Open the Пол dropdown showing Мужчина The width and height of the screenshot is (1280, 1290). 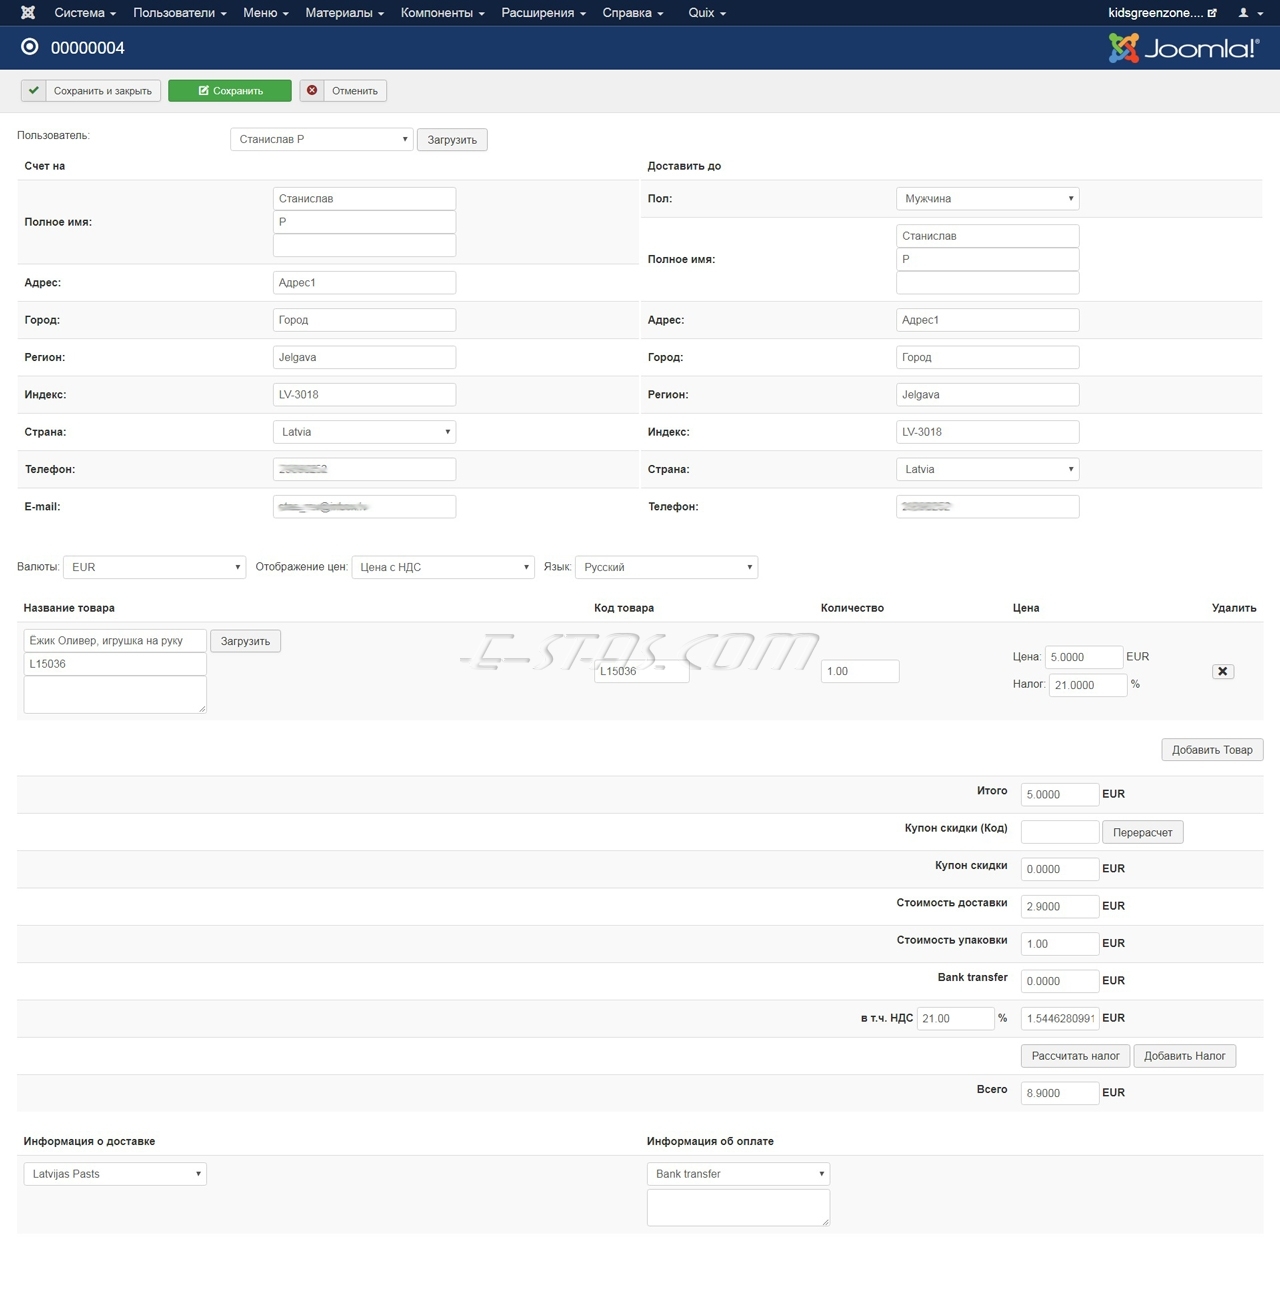pyautogui.click(x=987, y=199)
